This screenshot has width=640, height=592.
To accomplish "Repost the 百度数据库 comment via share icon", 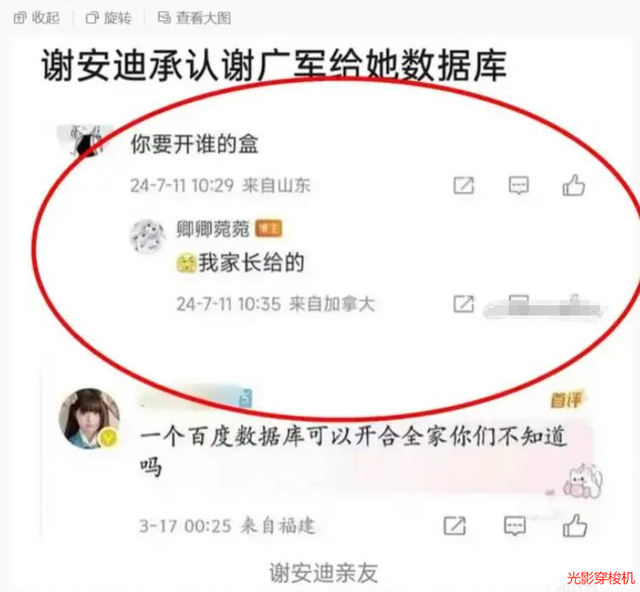I will tap(454, 525).
